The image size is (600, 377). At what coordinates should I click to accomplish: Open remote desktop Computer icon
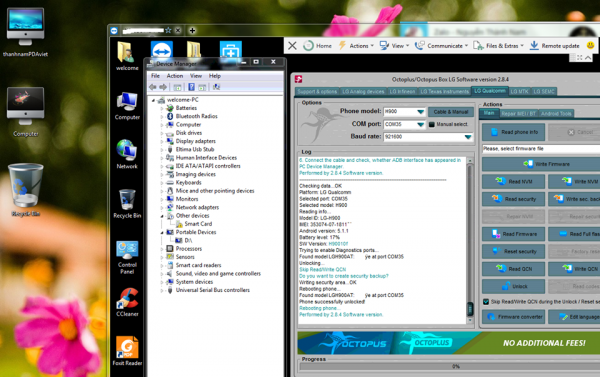tap(127, 106)
